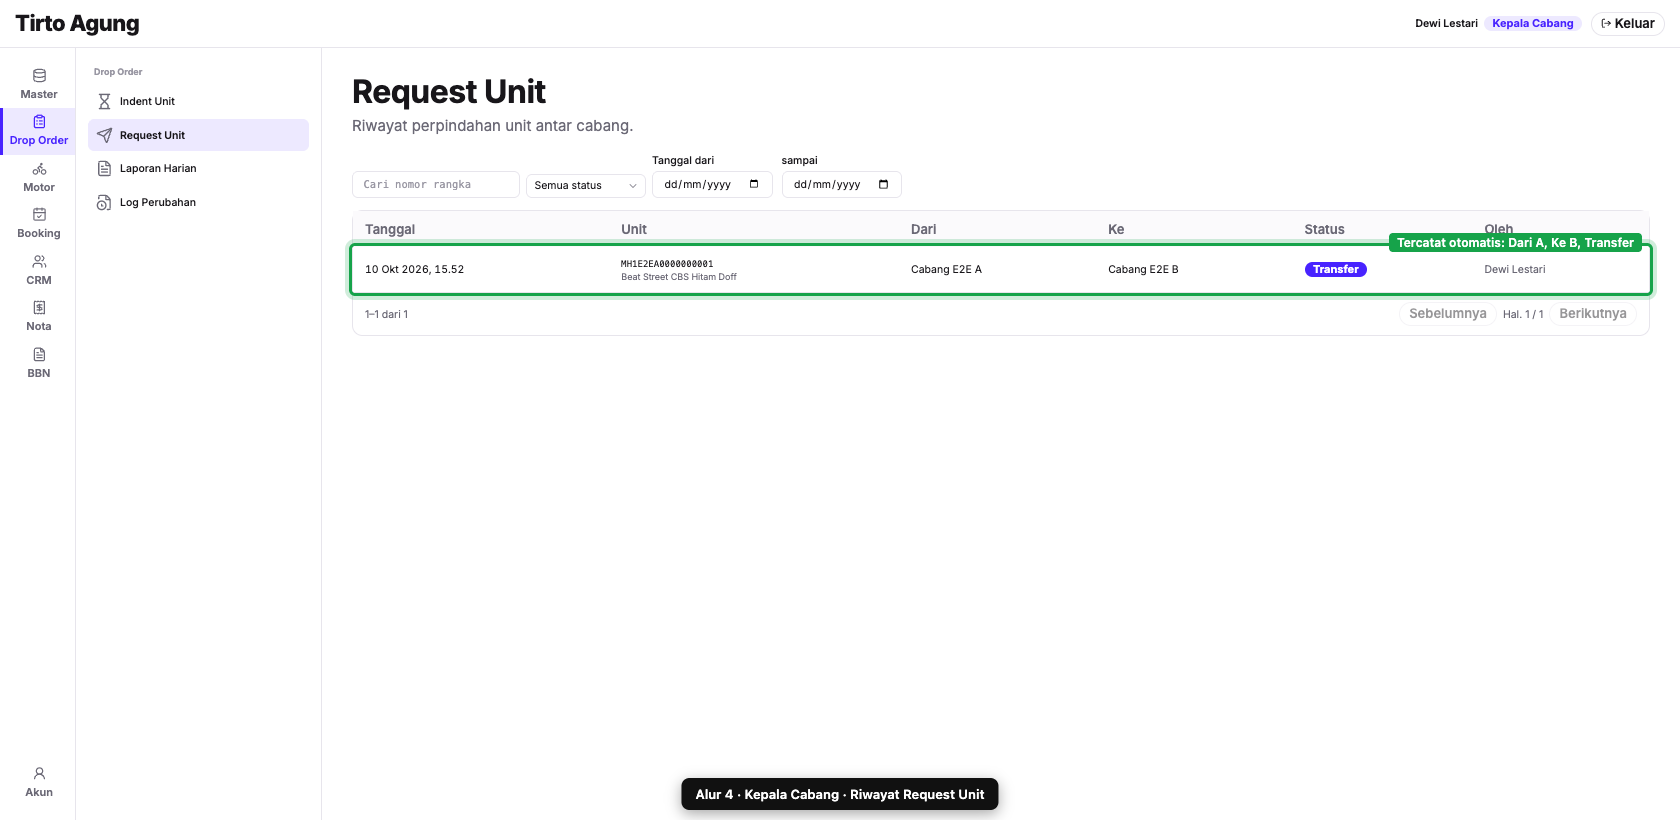Click the Log Perubahan history icon

click(x=104, y=203)
